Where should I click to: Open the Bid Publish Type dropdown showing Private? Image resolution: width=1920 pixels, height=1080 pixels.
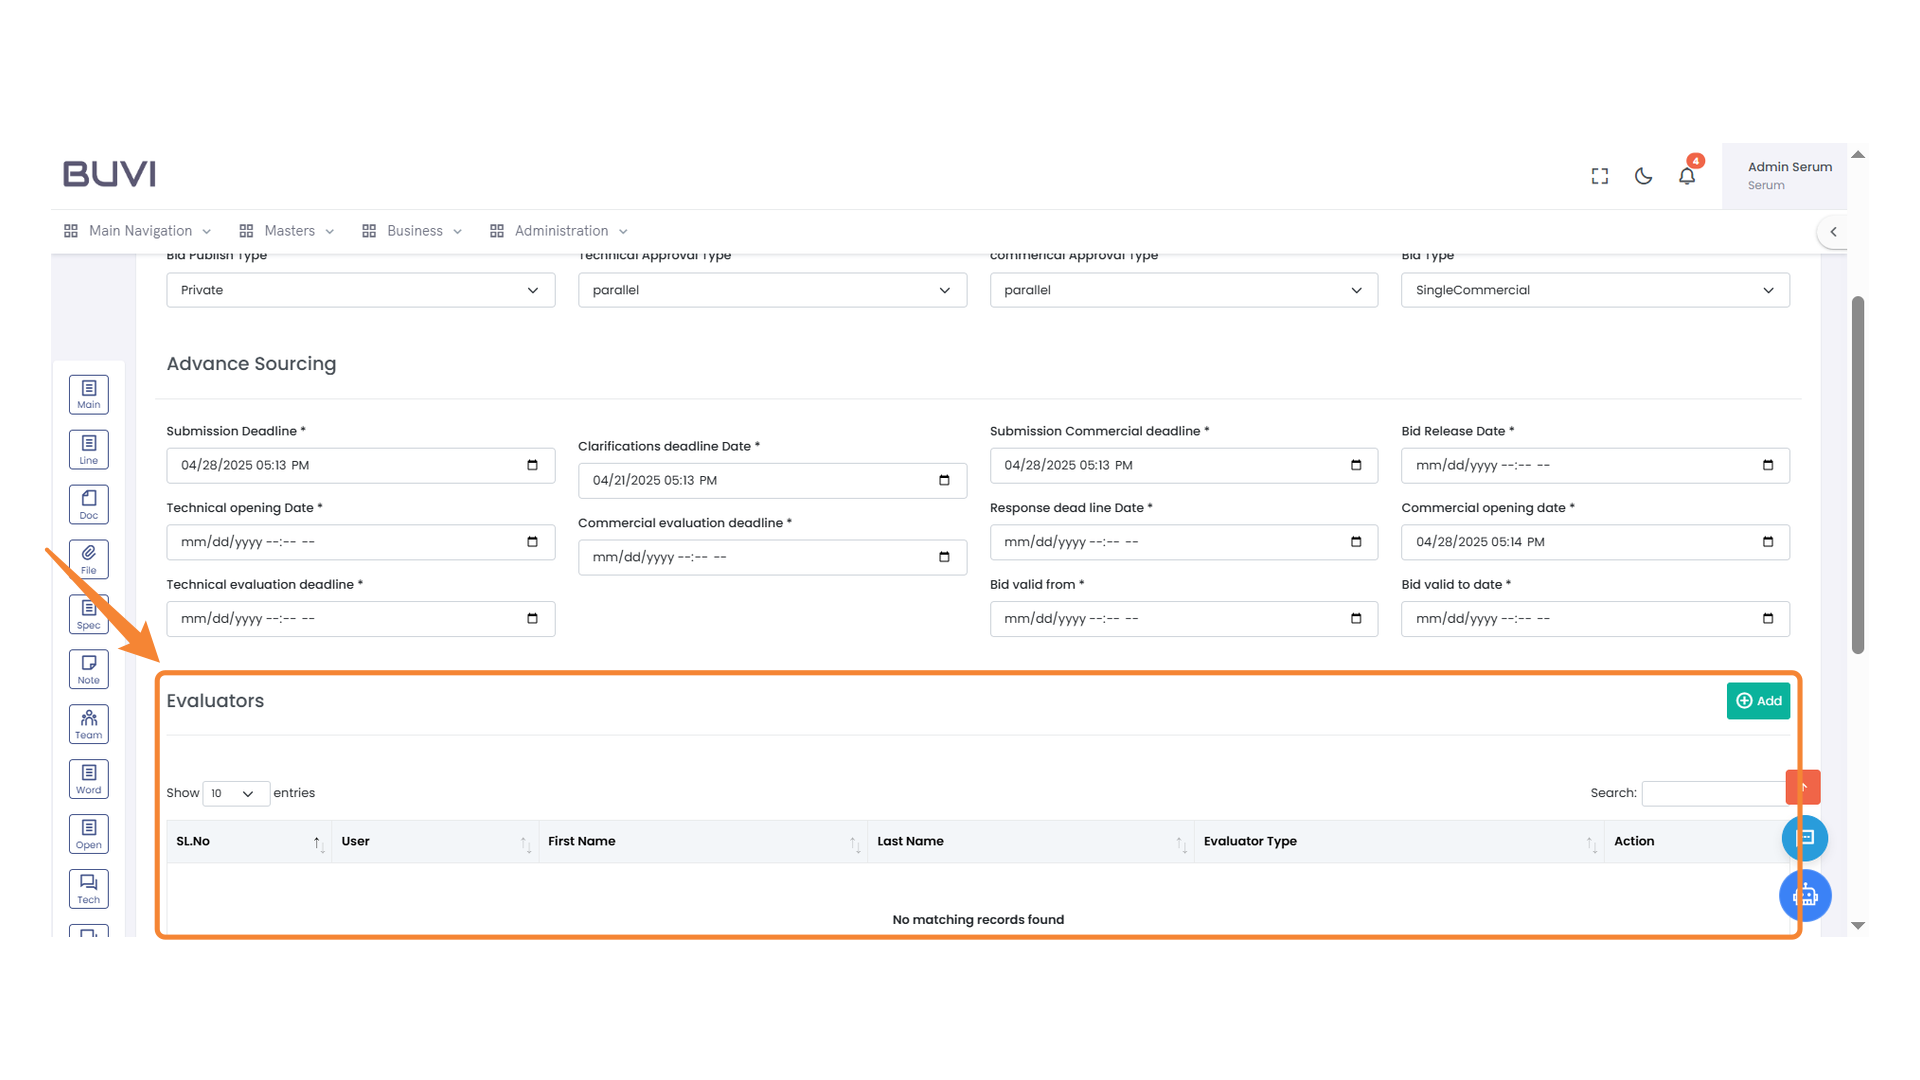[360, 290]
